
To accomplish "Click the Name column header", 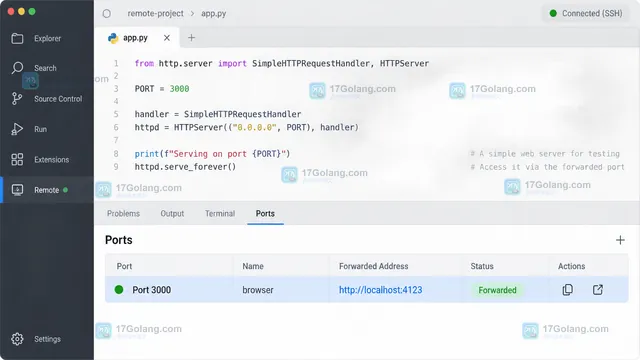I will tap(253, 266).
